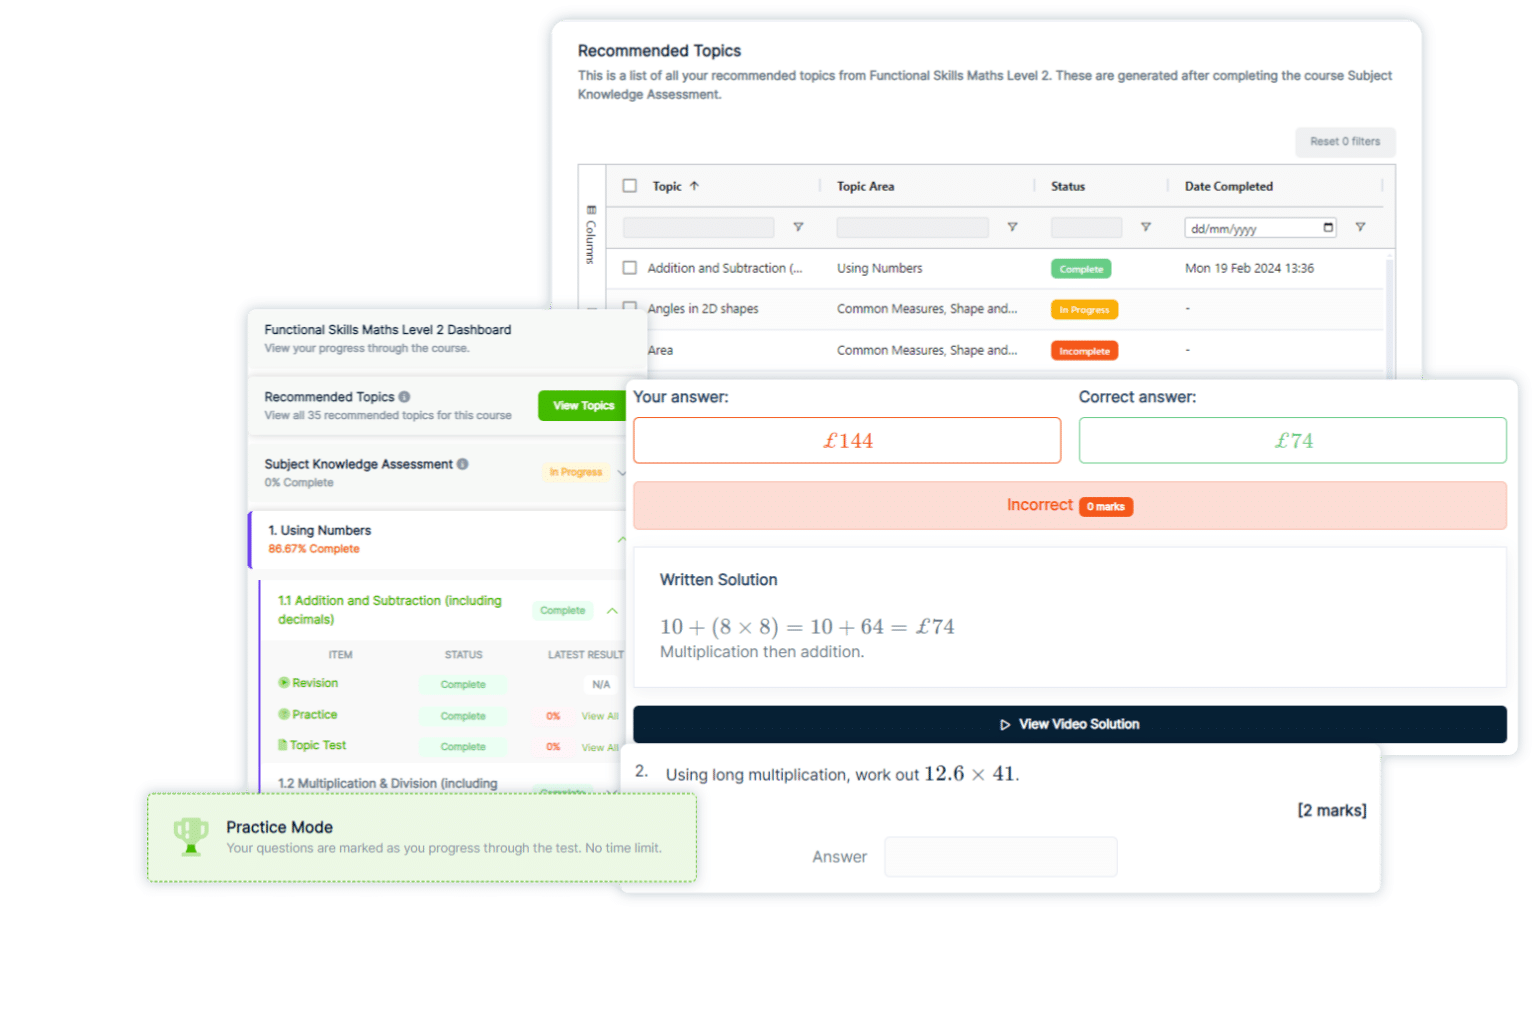
Task: Click info icon beside Subject Knowledge Assessment
Action: 462,464
